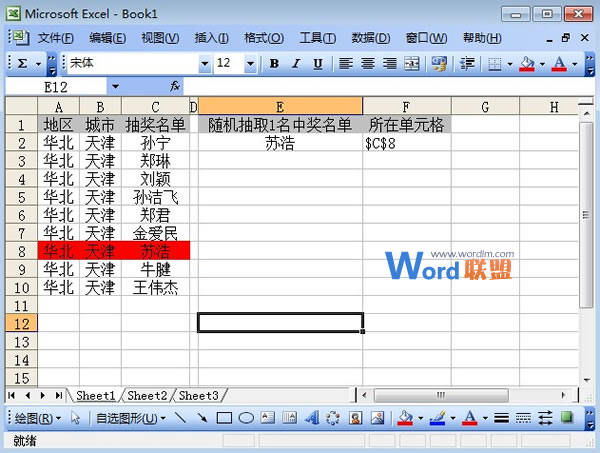The image size is (600, 453).
Task: Select column E header
Action: tap(280, 106)
